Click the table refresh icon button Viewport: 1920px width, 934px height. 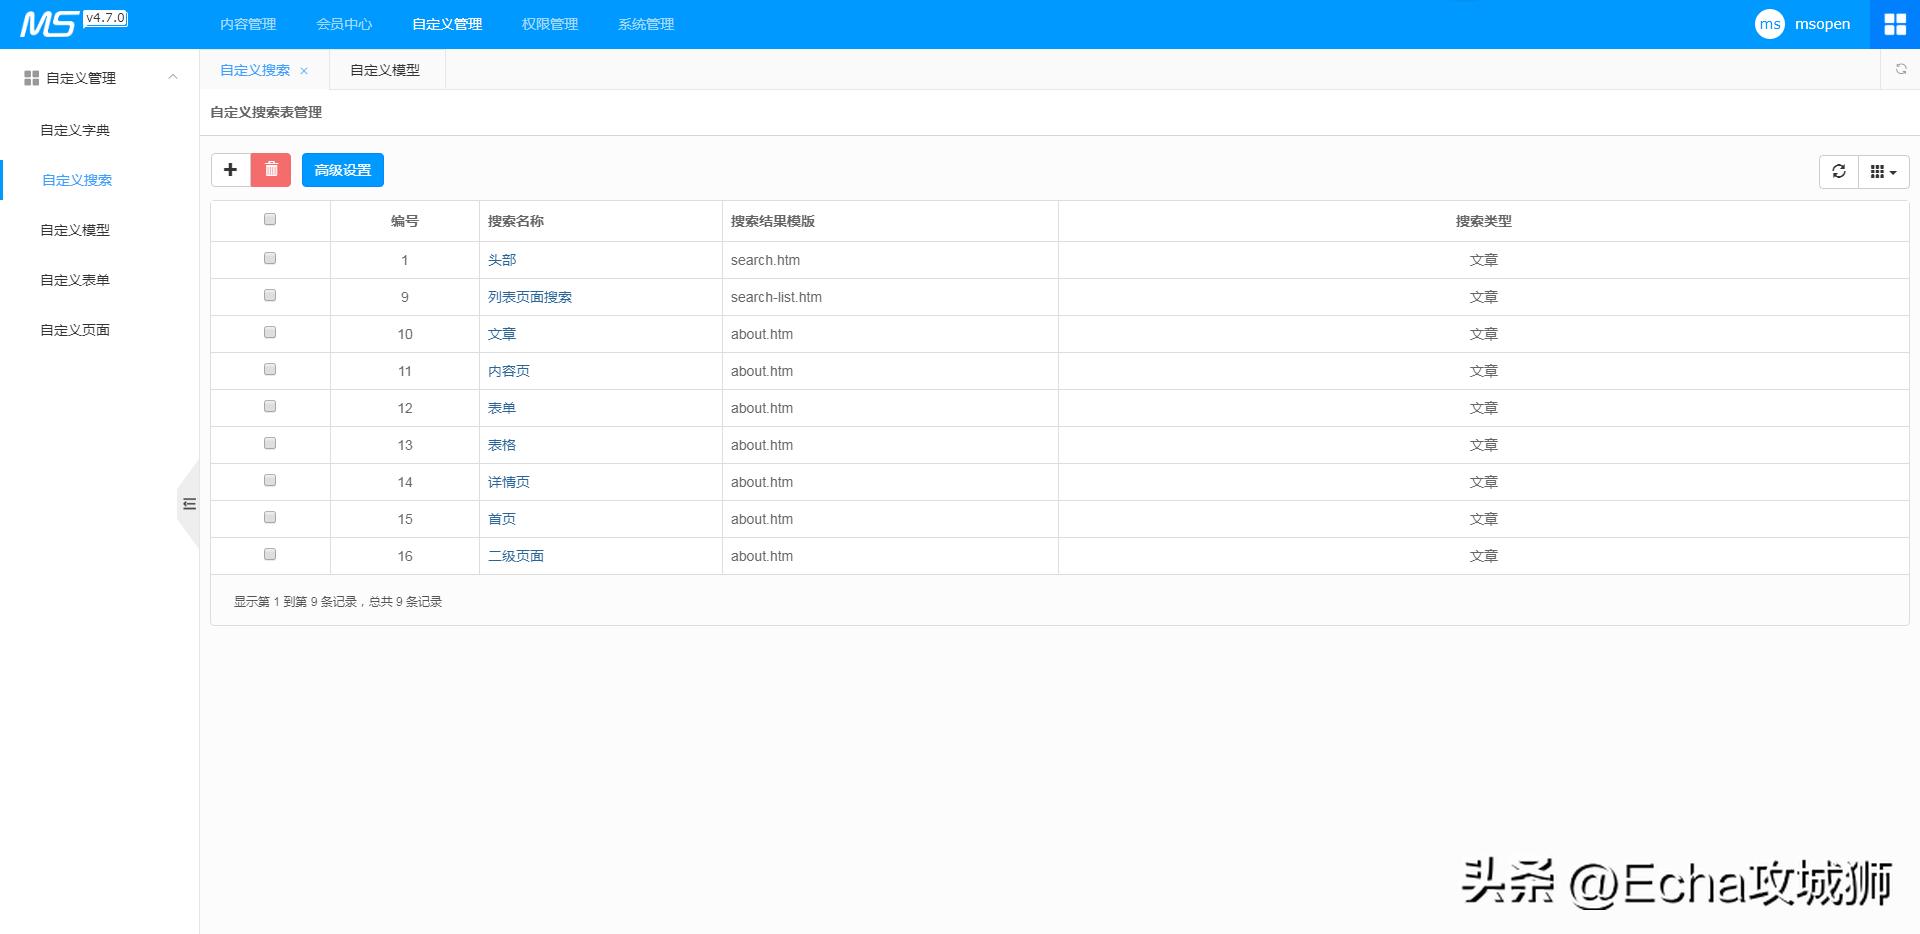pyautogui.click(x=1838, y=172)
